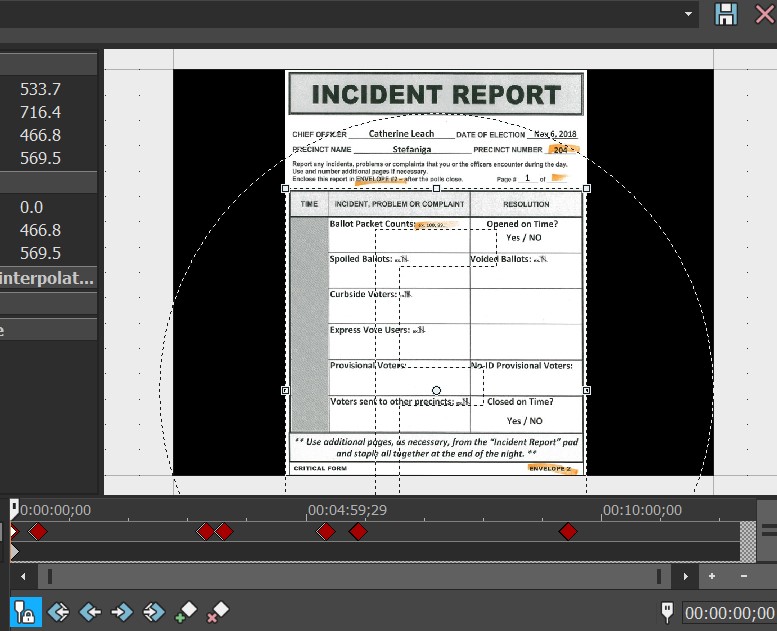Screen dimensions: 777x631
Task: Select the keyframe just after 00:04:59;29
Action: (326, 532)
